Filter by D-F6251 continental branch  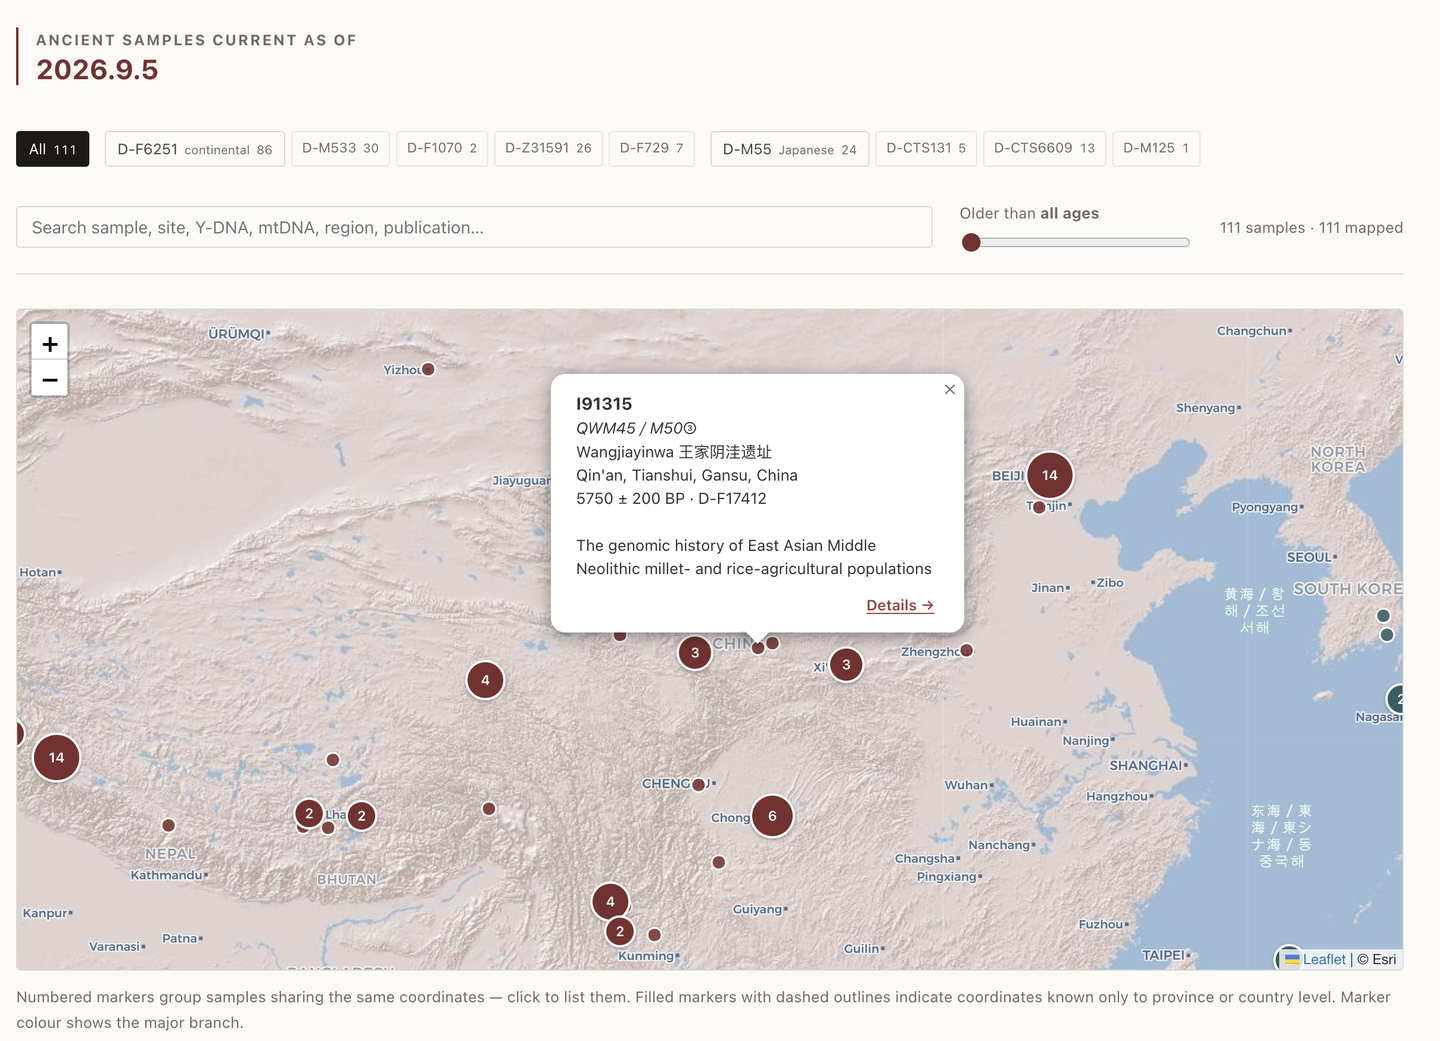195,149
